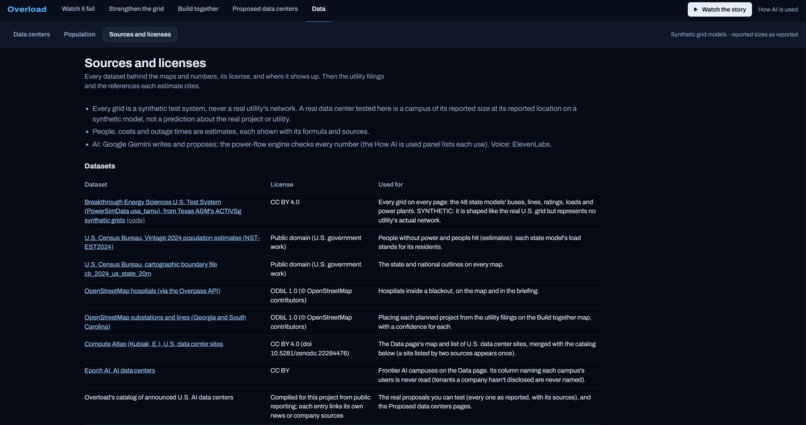Click the License column header
806x425 pixels.
[x=282, y=184]
